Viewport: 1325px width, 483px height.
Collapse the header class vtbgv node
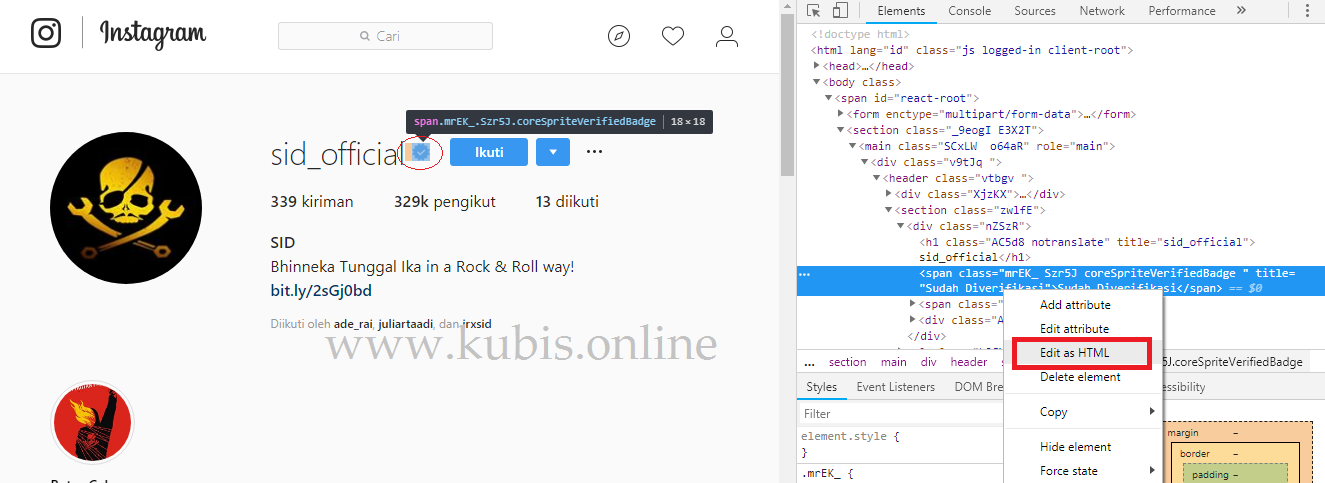tap(877, 178)
